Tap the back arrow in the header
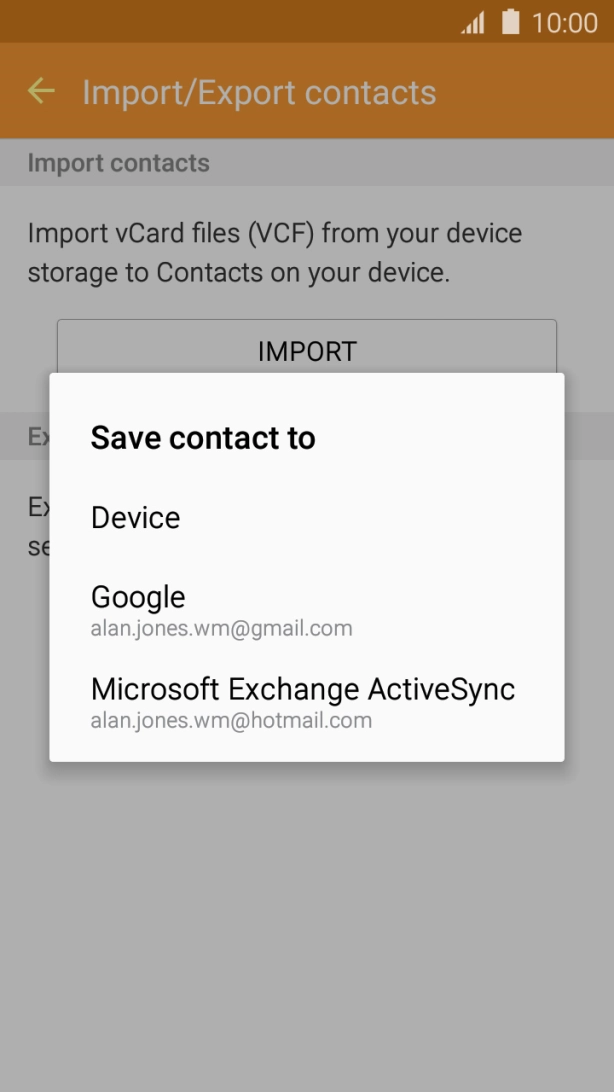The height and width of the screenshot is (1092, 614). tap(41, 92)
